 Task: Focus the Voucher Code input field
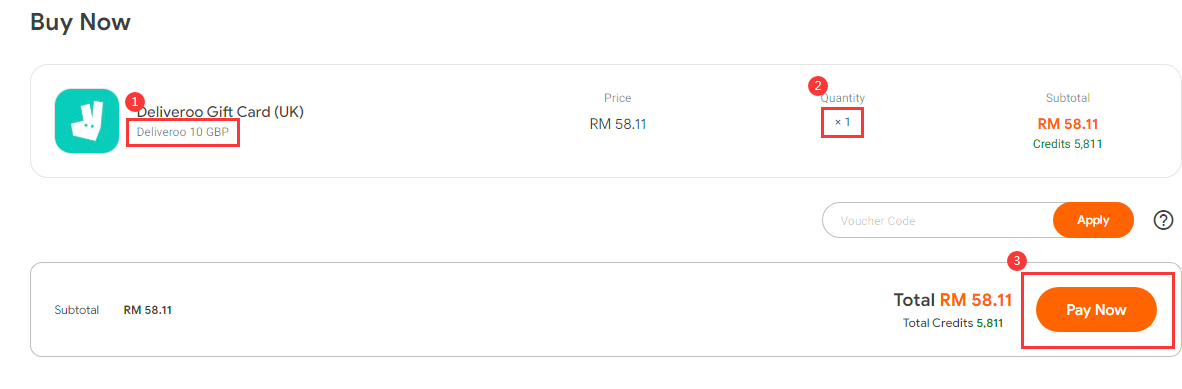(x=938, y=220)
